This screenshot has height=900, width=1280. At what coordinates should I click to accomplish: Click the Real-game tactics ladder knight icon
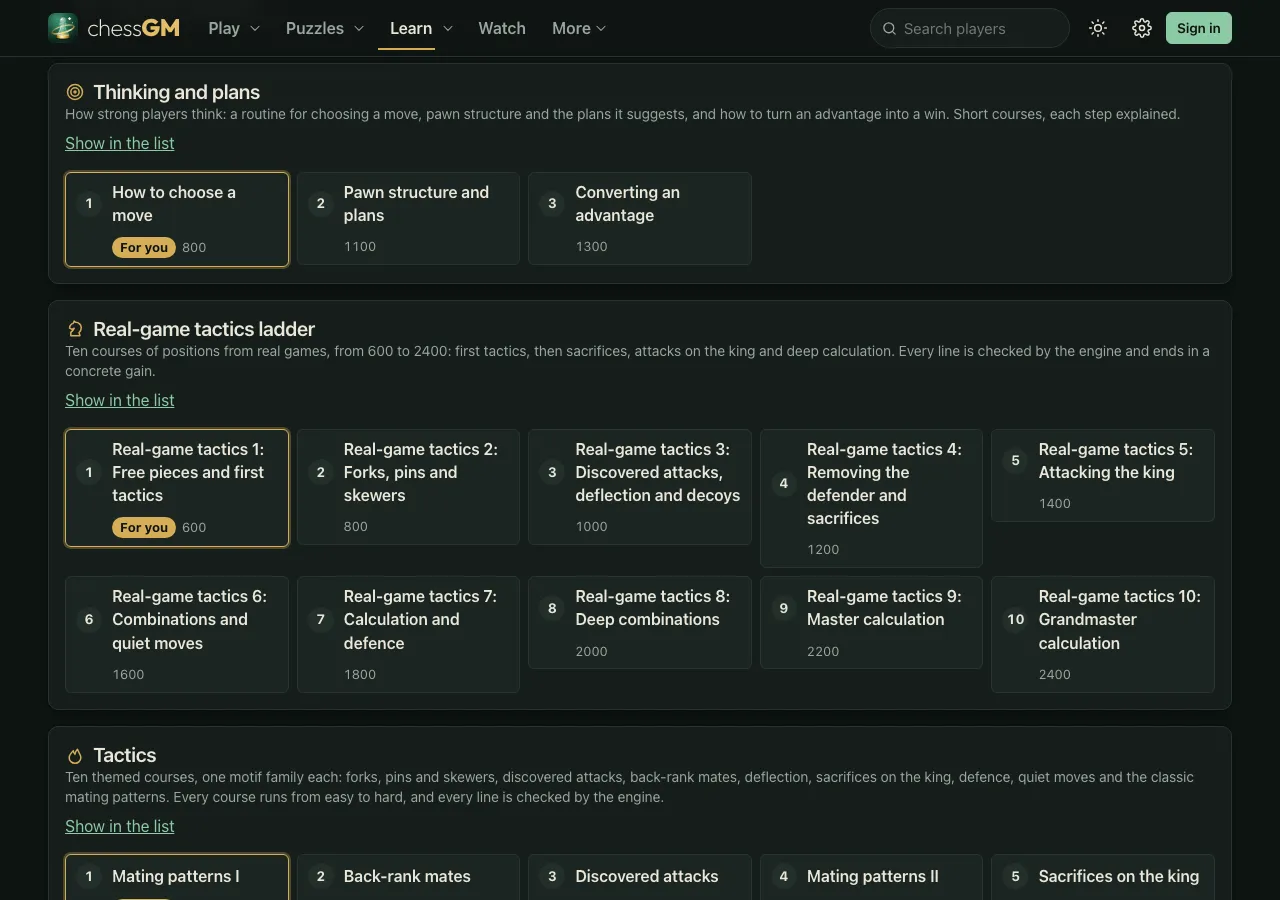pyautogui.click(x=75, y=329)
